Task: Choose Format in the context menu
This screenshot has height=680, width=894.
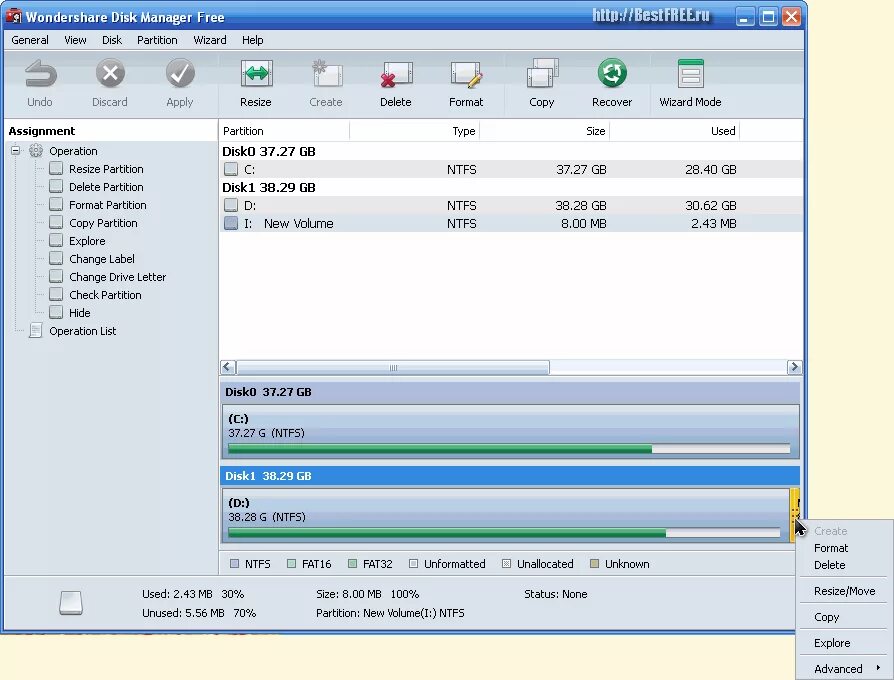Action: (x=831, y=548)
